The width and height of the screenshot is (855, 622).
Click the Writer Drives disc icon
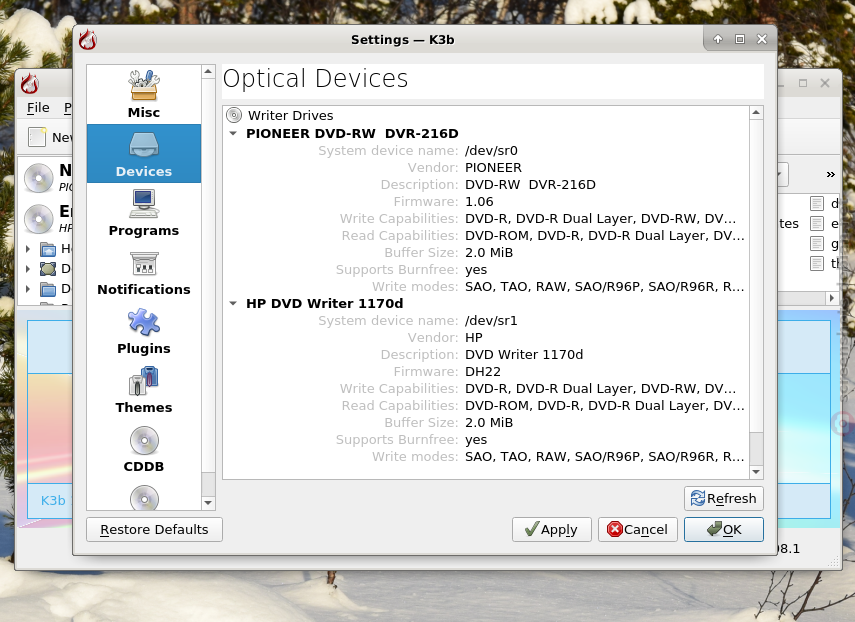click(x=234, y=115)
